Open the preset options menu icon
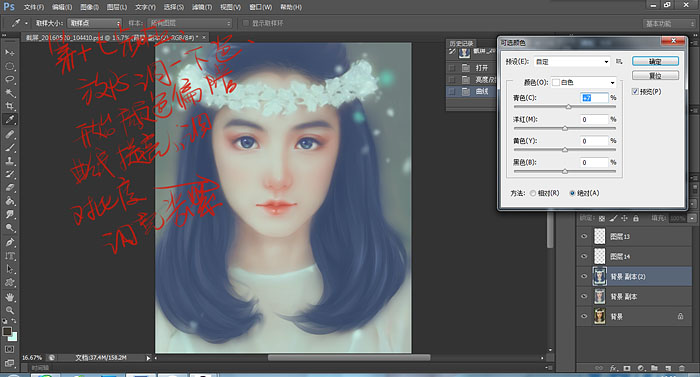The width and height of the screenshot is (700, 377). coord(619,62)
